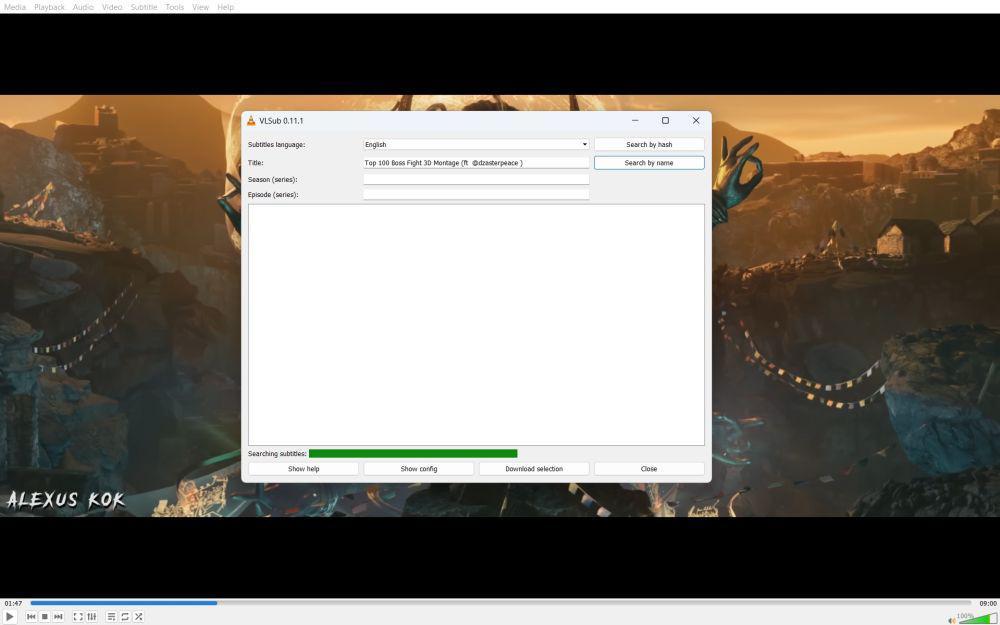
Task: Toggle fullscreen video mode
Action: click(78, 617)
